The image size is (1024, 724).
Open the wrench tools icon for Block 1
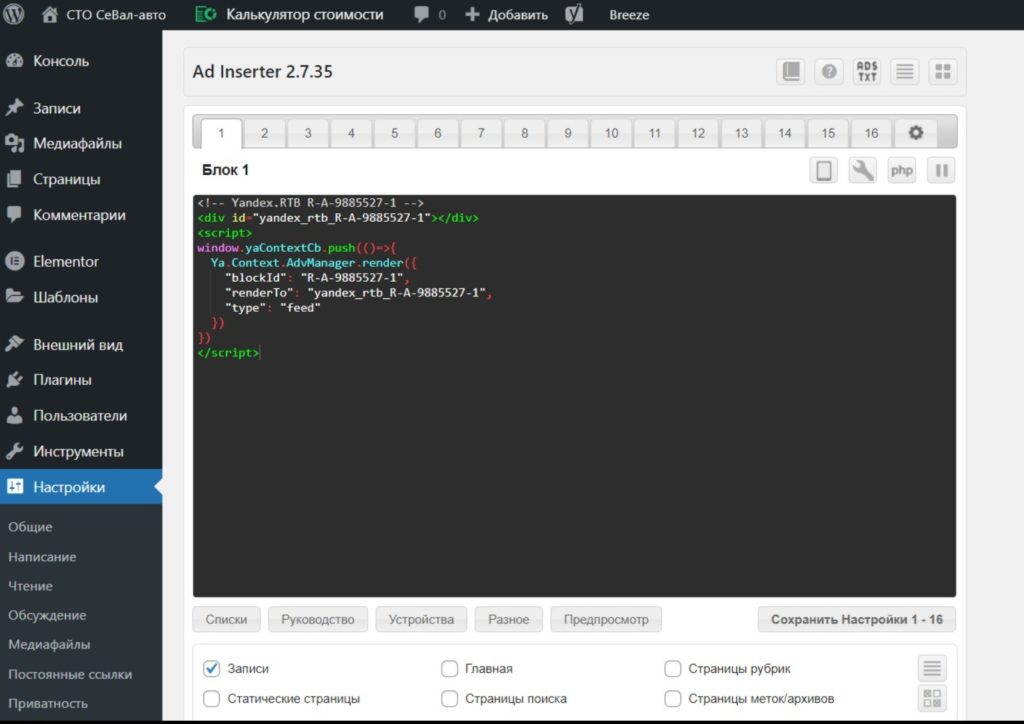(x=862, y=170)
